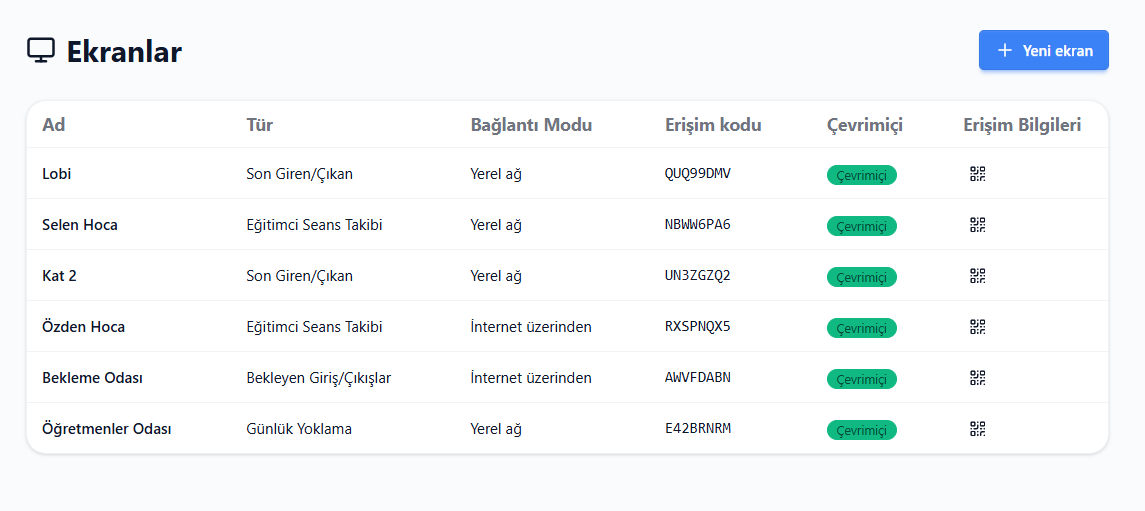Open the Lobi screen row
Image resolution: width=1145 pixels, height=511 pixels.
click(x=567, y=174)
